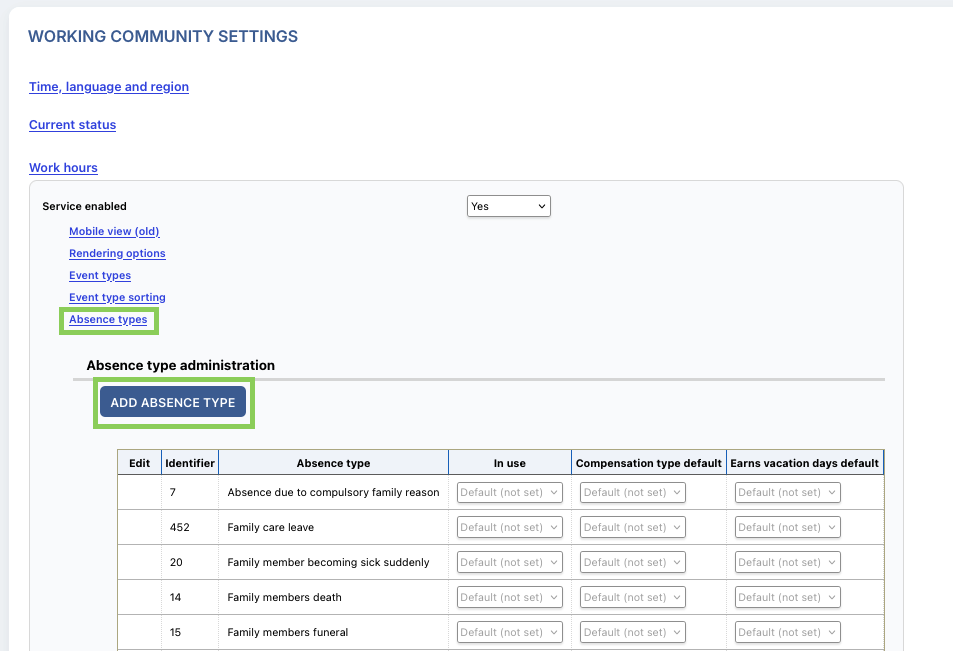The image size is (953, 651).
Task: Click the Add Absence Type button
Action: [x=173, y=402]
